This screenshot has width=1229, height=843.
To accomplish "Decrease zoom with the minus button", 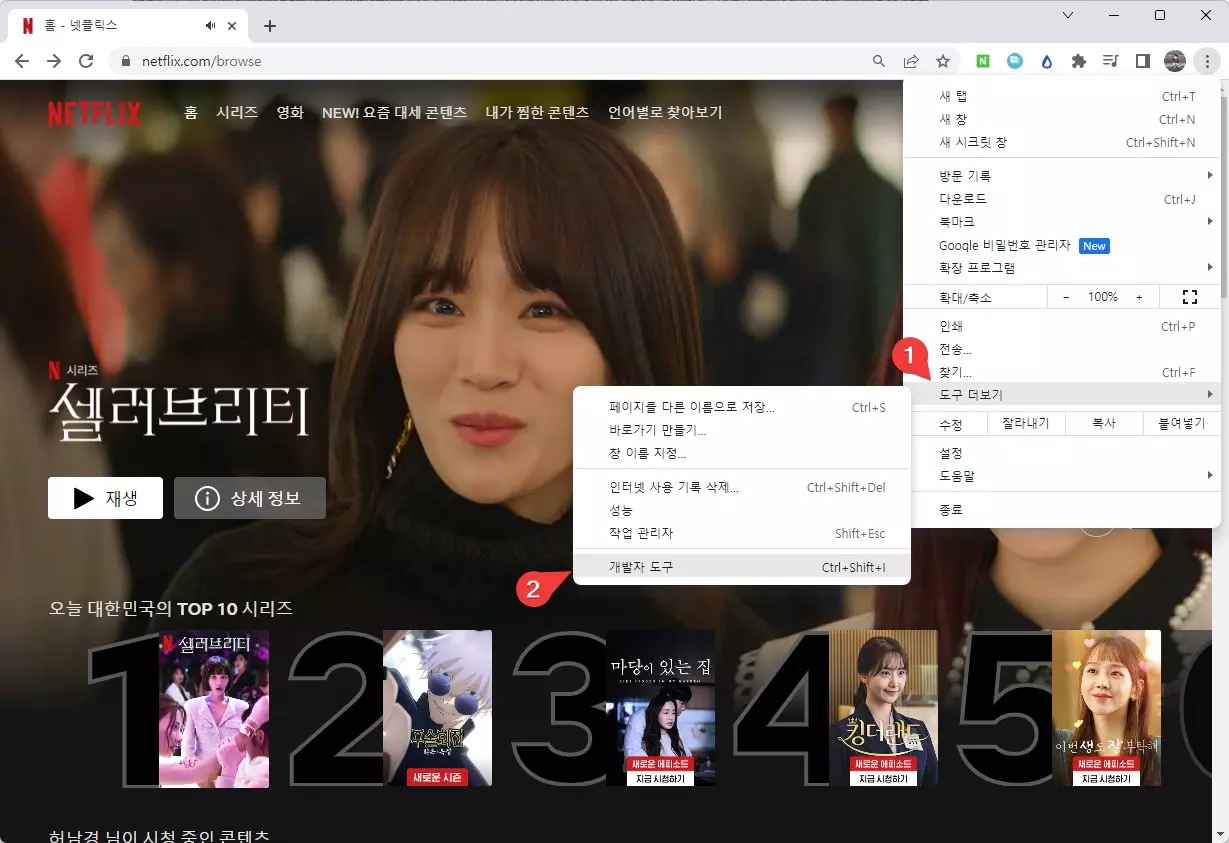I will [x=1066, y=297].
